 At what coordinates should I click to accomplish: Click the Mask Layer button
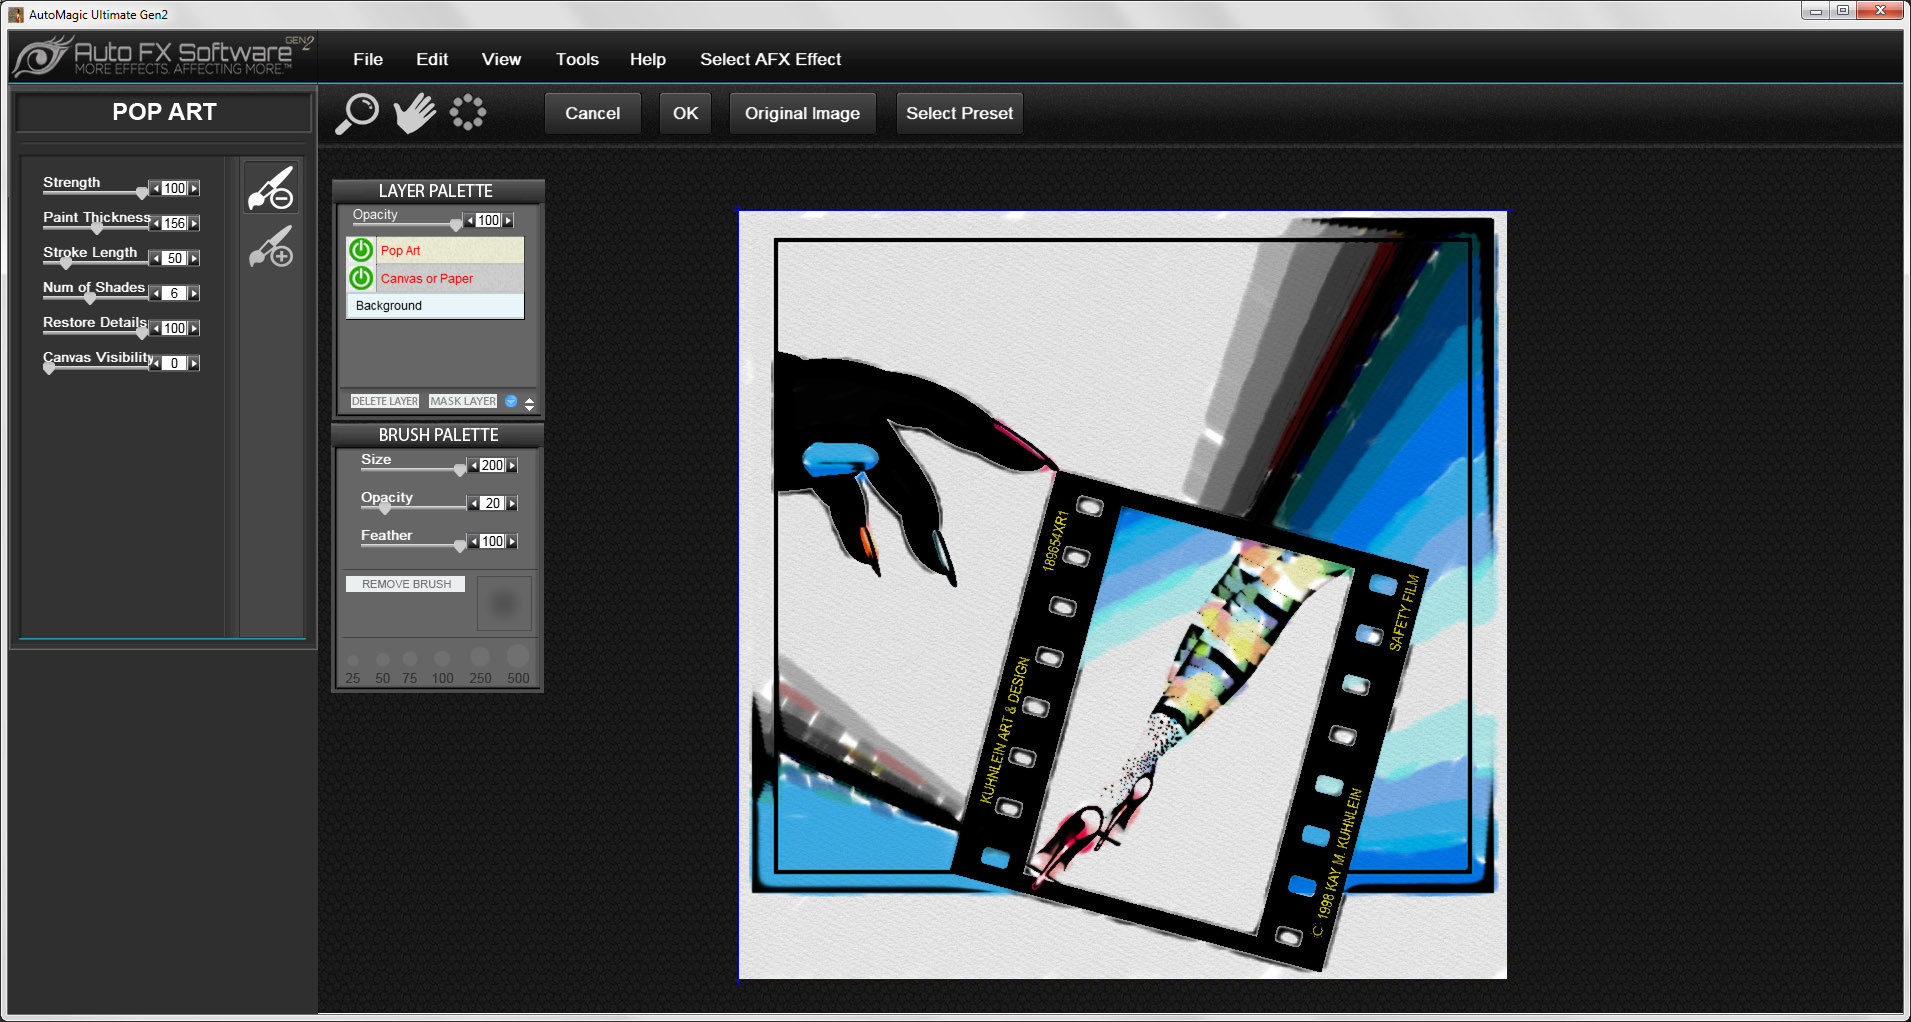coord(463,401)
